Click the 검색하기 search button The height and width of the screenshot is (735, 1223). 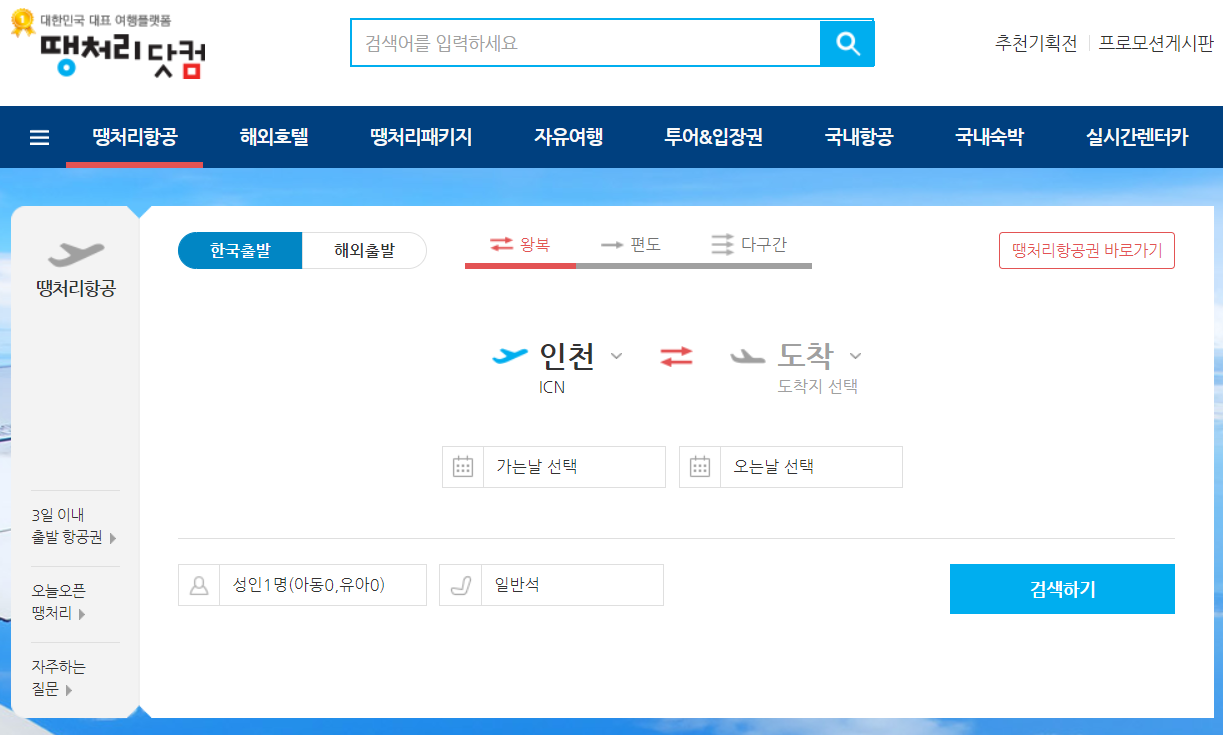1062,589
